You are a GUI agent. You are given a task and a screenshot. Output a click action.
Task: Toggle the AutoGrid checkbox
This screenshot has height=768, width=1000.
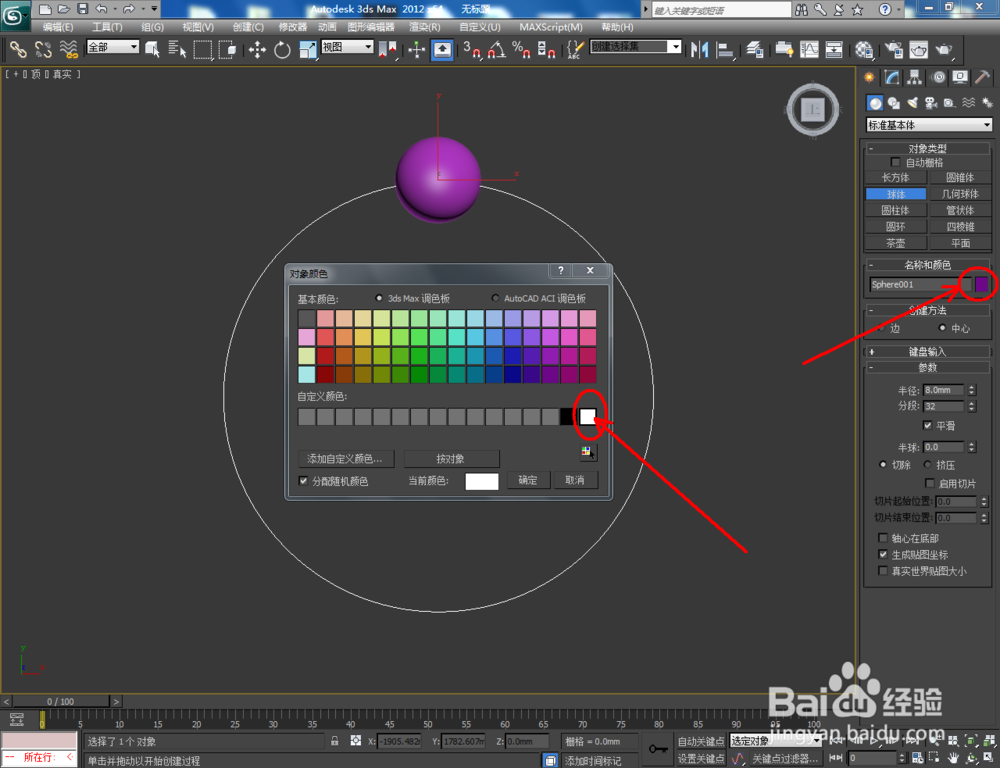(895, 162)
